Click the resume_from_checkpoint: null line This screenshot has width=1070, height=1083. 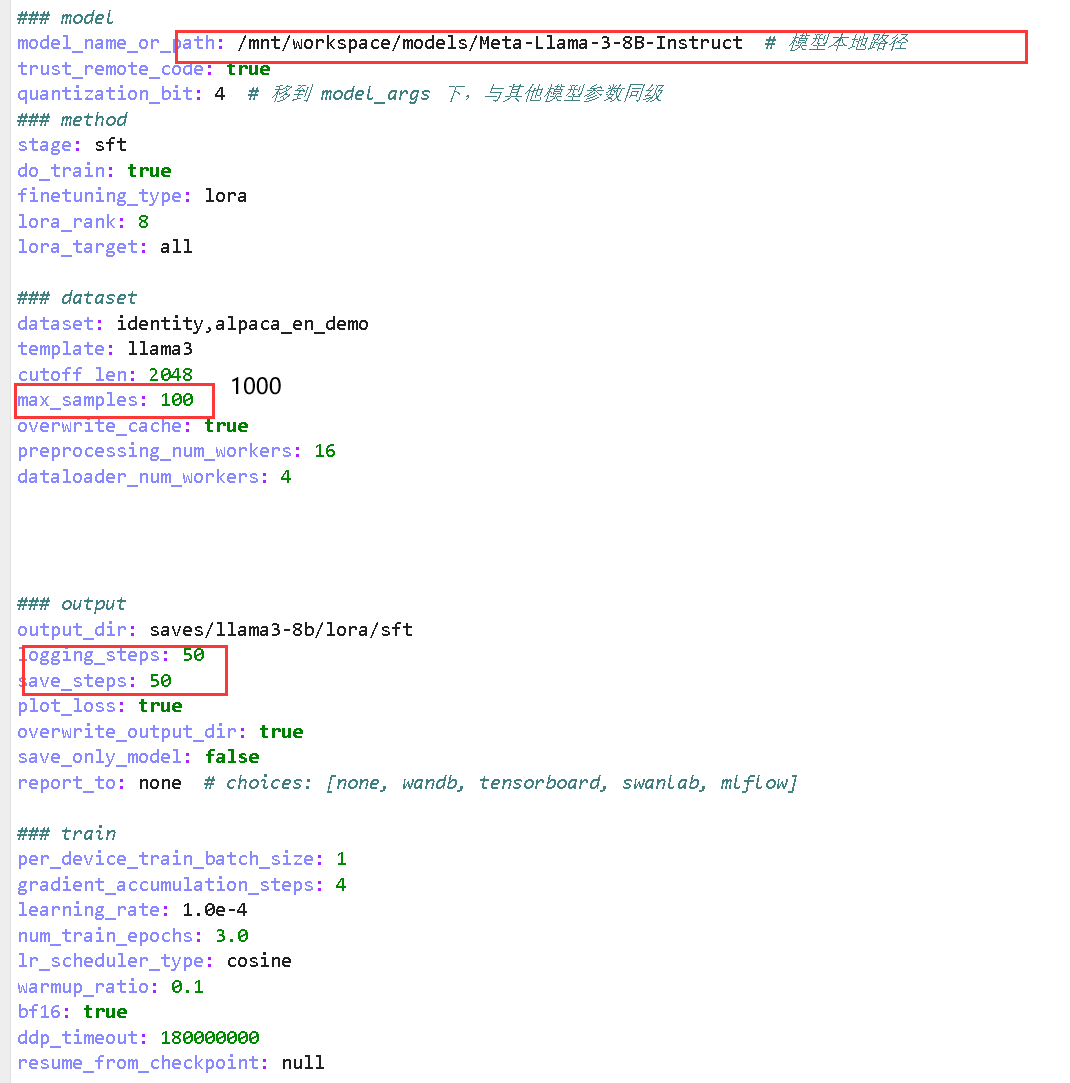(x=171, y=1063)
